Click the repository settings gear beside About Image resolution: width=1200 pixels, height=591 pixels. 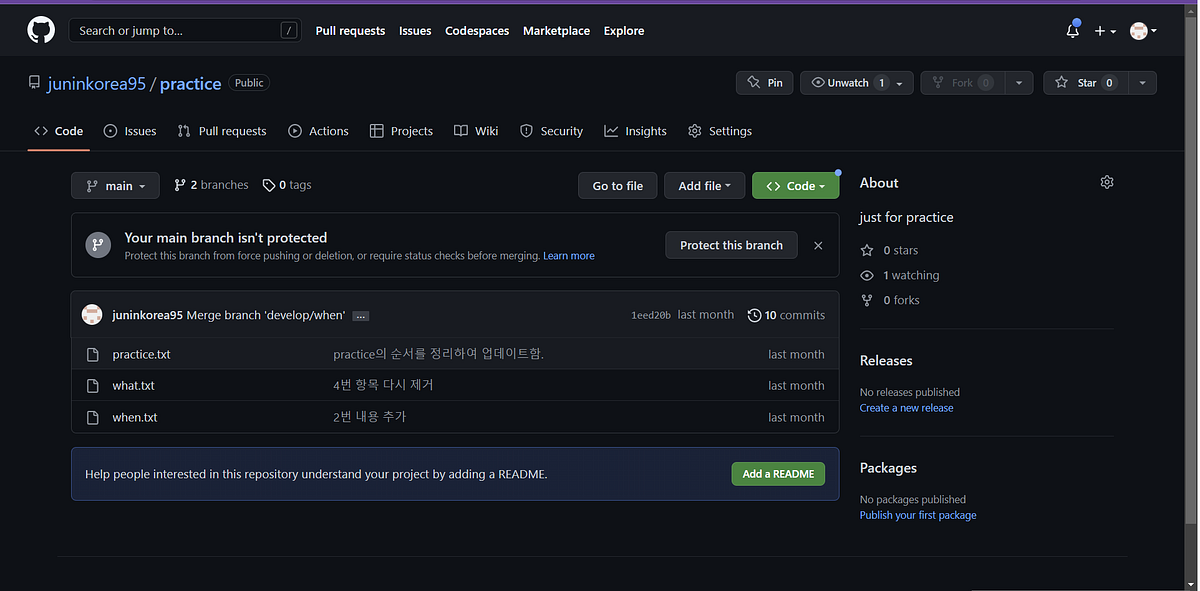(x=1107, y=182)
